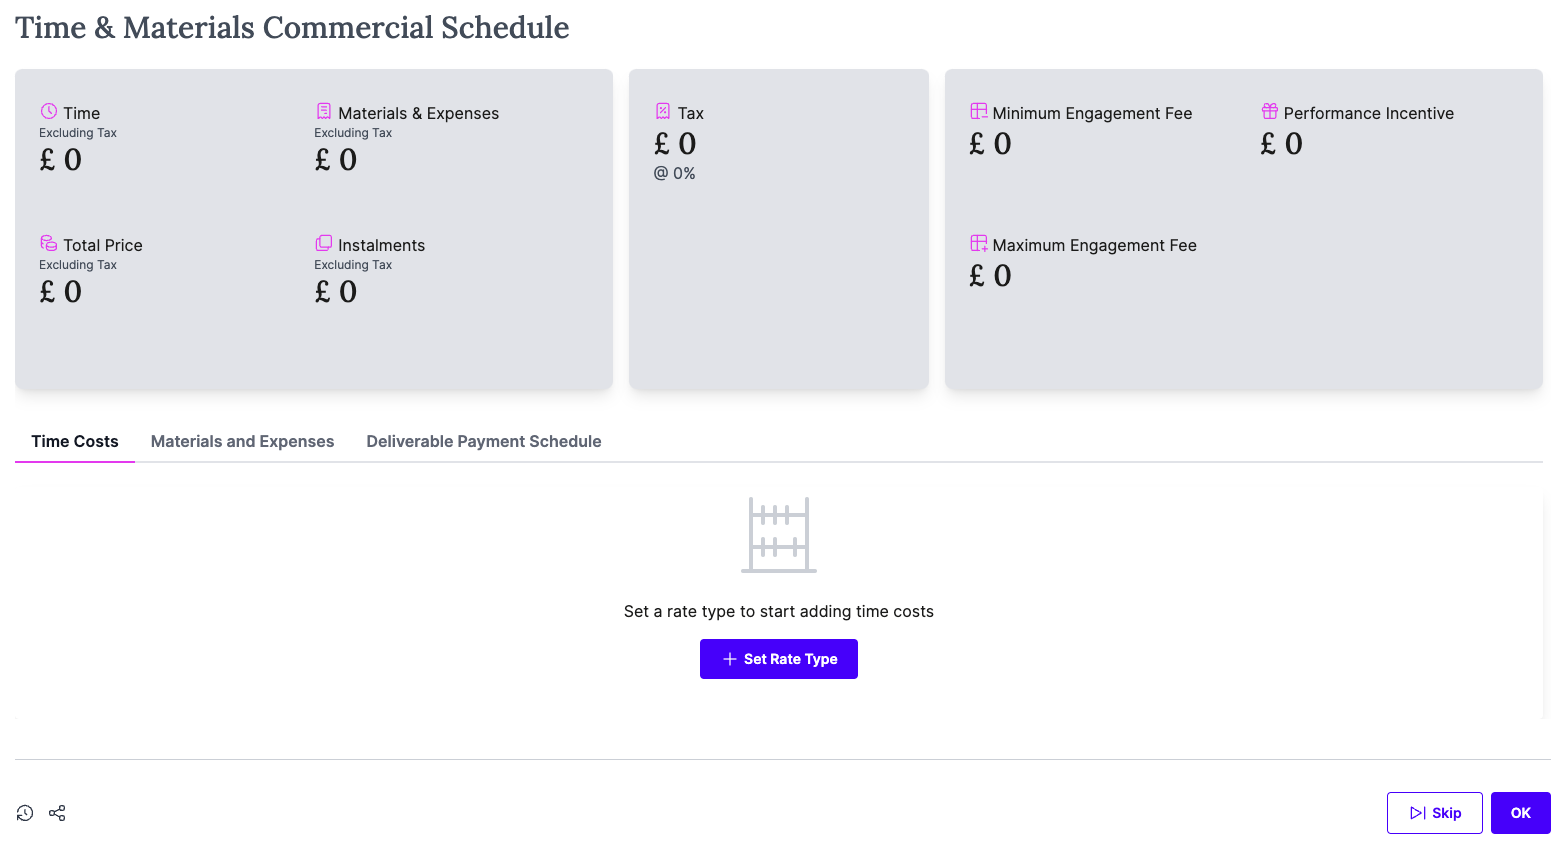Open the history clock icon at bottom left
Screen dimensions: 1566x842
pyautogui.click(x=25, y=813)
